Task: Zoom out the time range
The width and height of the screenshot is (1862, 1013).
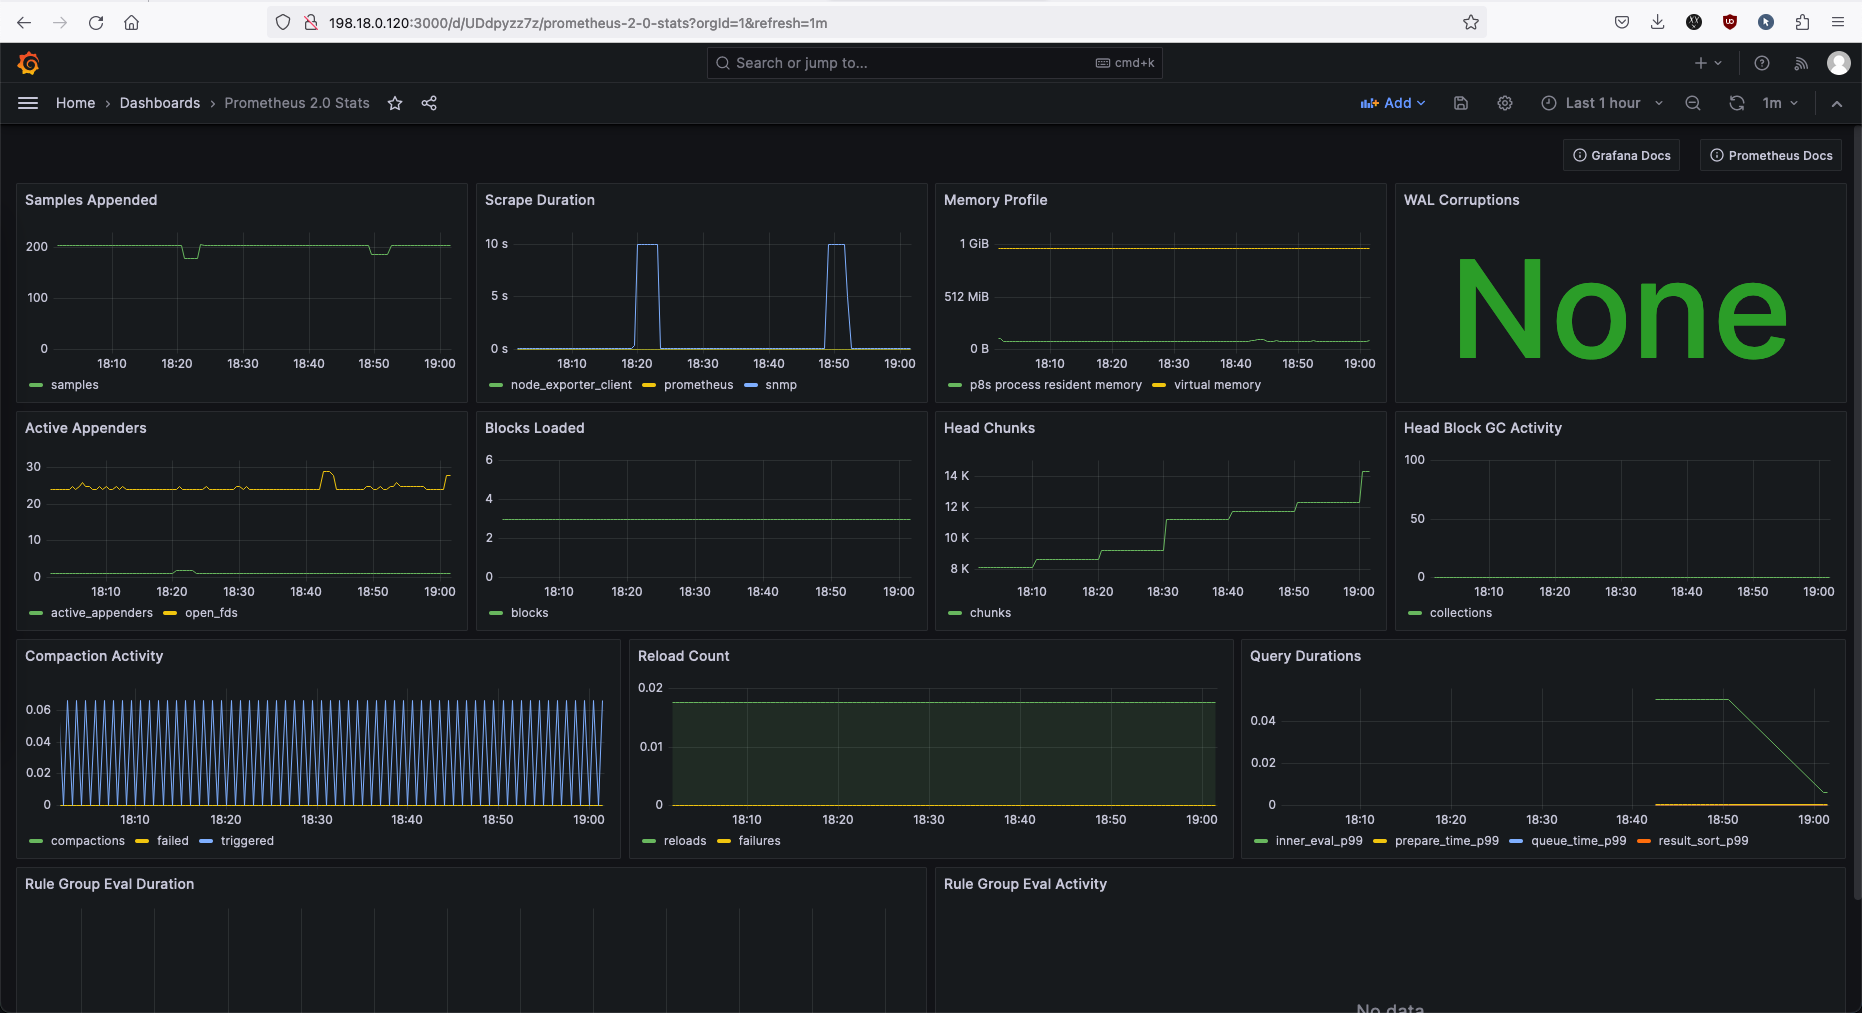Action: tap(1692, 103)
